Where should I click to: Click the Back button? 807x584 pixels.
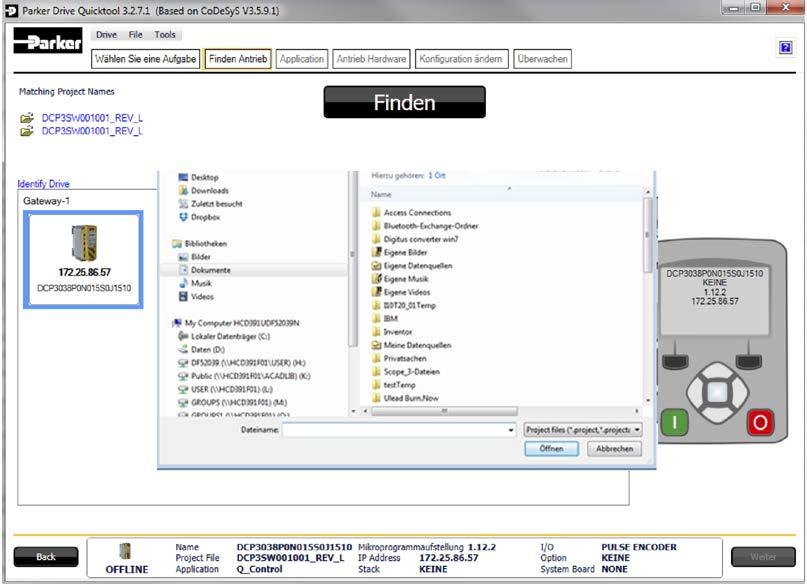pyautogui.click(x=46, y=557)
